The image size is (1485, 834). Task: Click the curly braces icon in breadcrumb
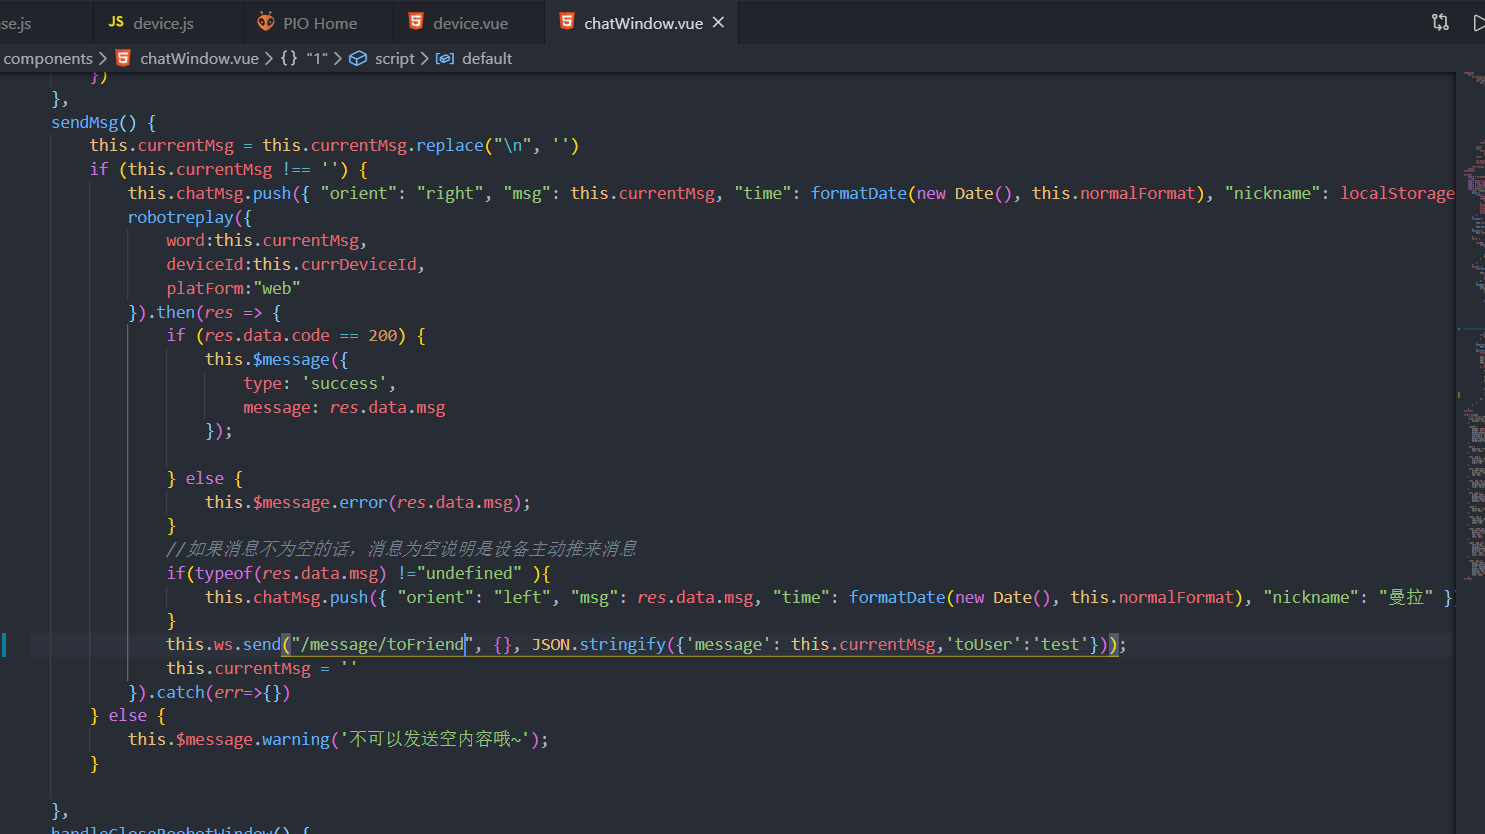click(289, 58)
